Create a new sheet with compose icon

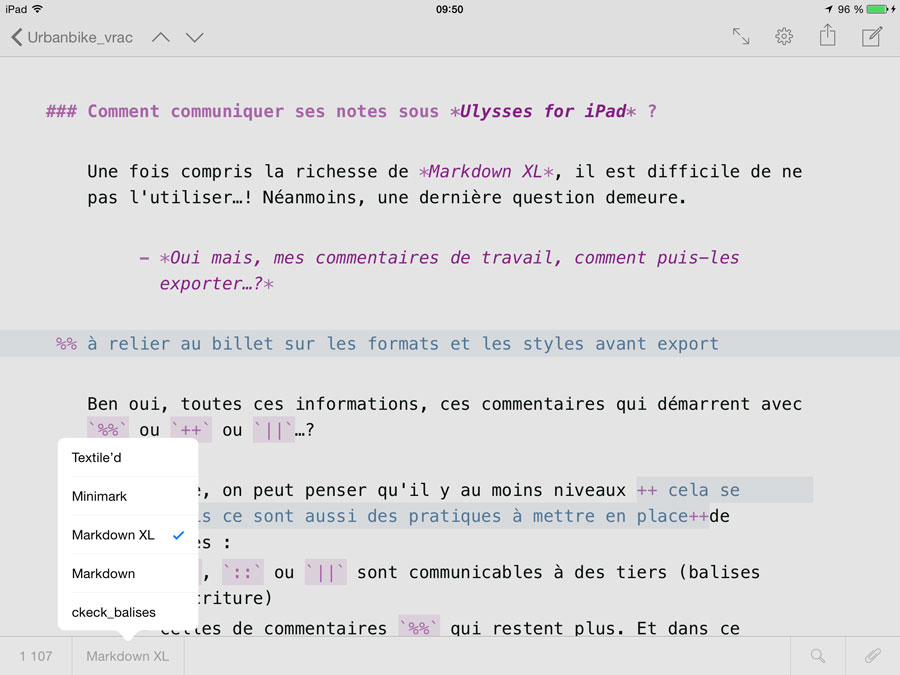pos(872,37)
